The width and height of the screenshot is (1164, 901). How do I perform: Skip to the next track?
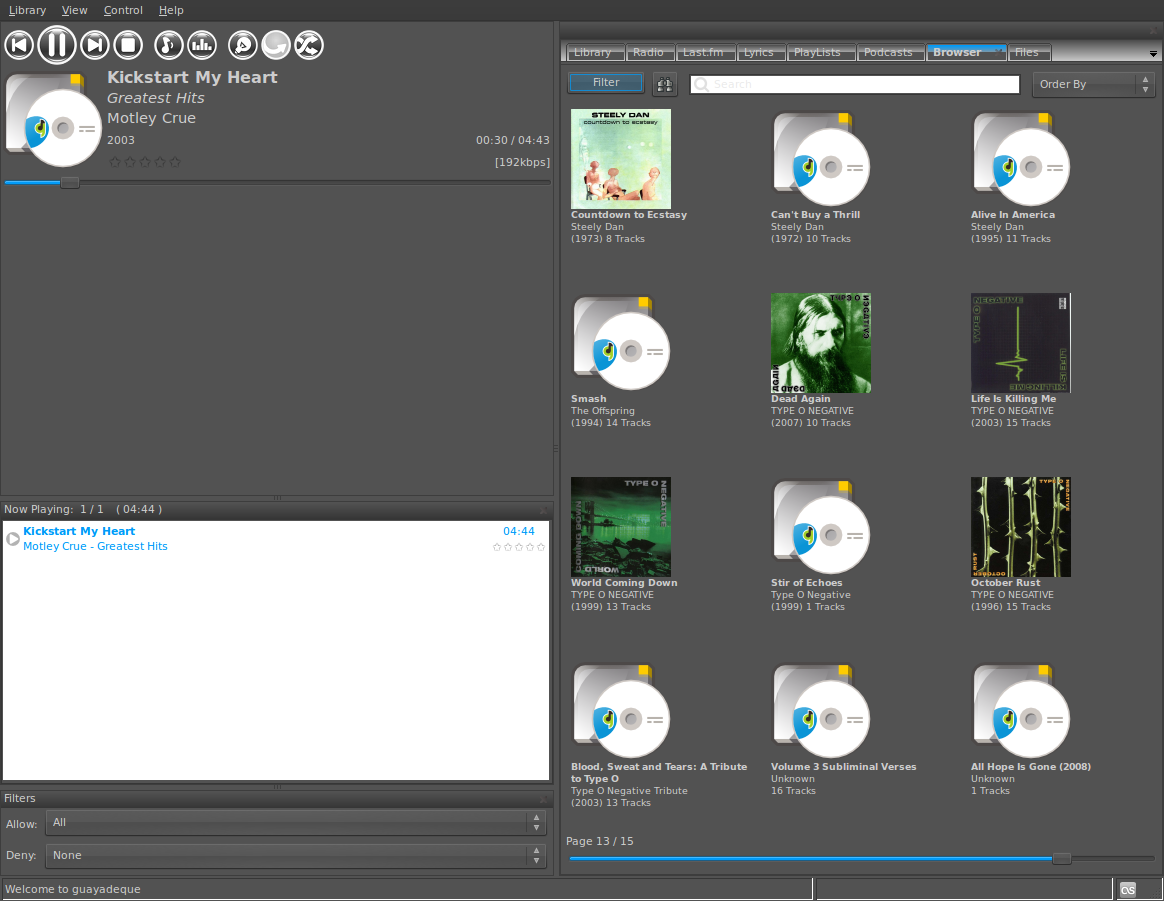pyautogui.click(x=94, y=44)
